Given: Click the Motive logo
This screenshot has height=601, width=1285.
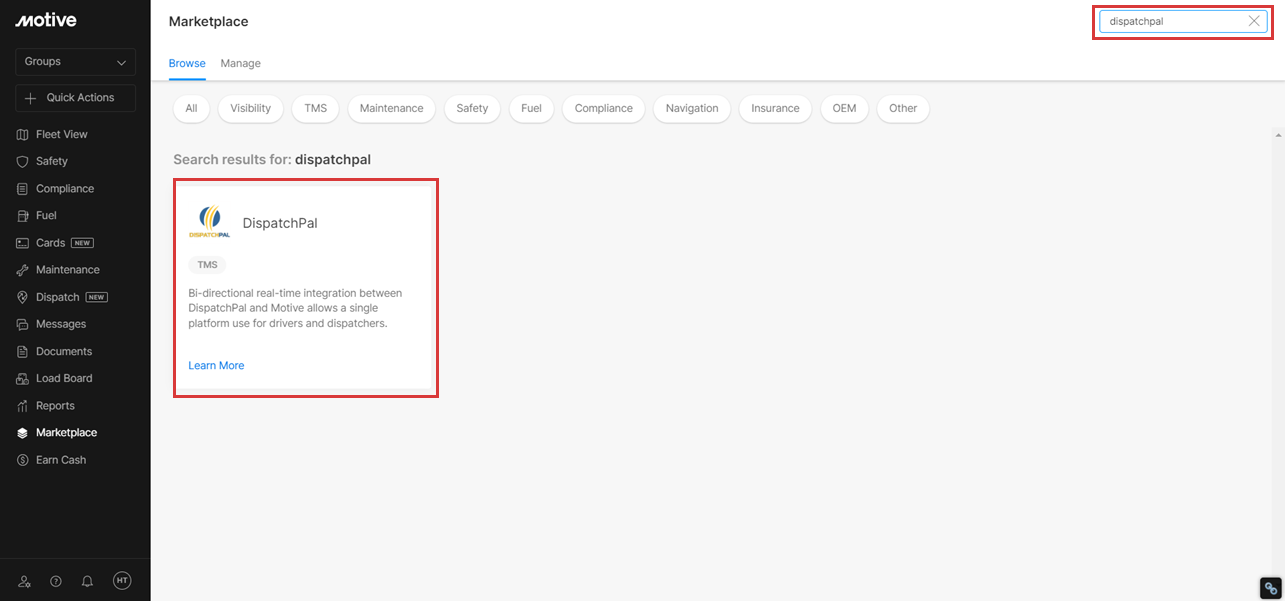Looking at the screenshot, I should pos(46,21).
